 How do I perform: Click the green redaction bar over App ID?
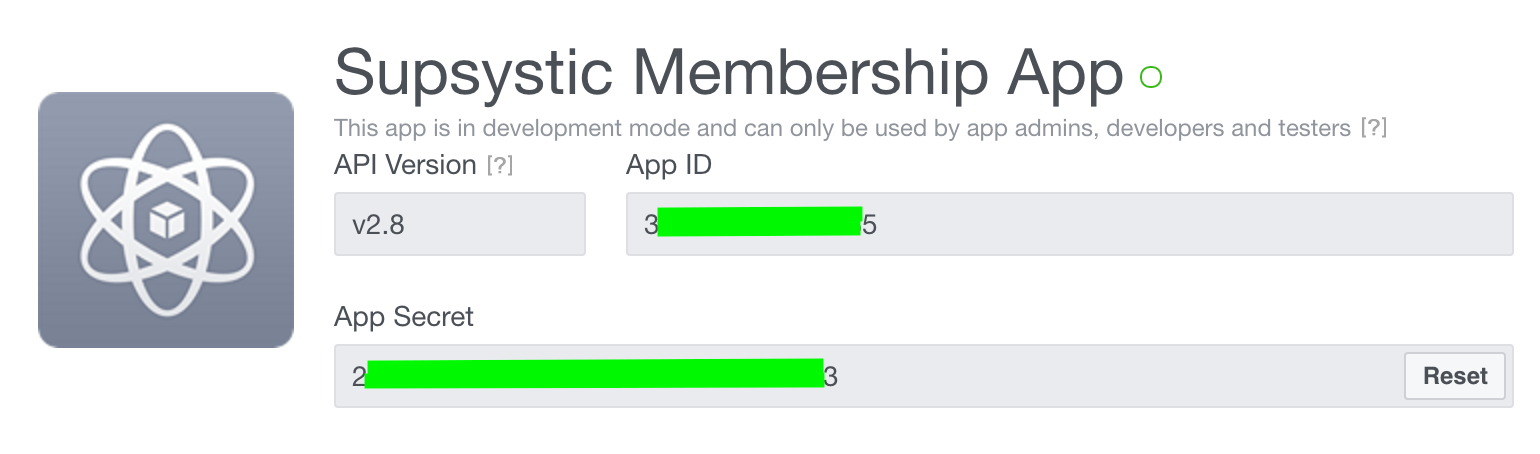(760, 222)
